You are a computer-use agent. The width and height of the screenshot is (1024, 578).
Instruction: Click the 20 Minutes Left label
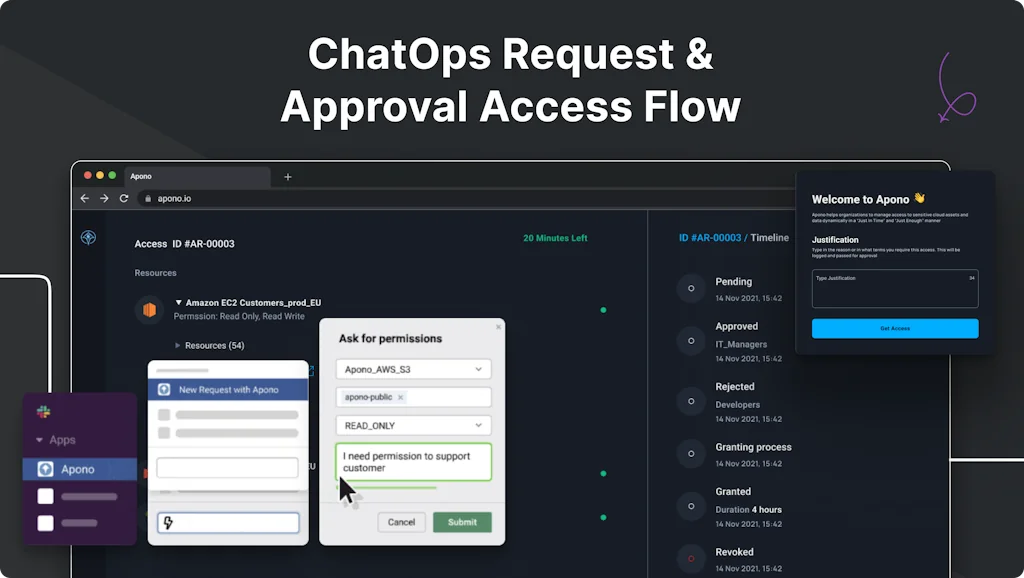[555, 238]
